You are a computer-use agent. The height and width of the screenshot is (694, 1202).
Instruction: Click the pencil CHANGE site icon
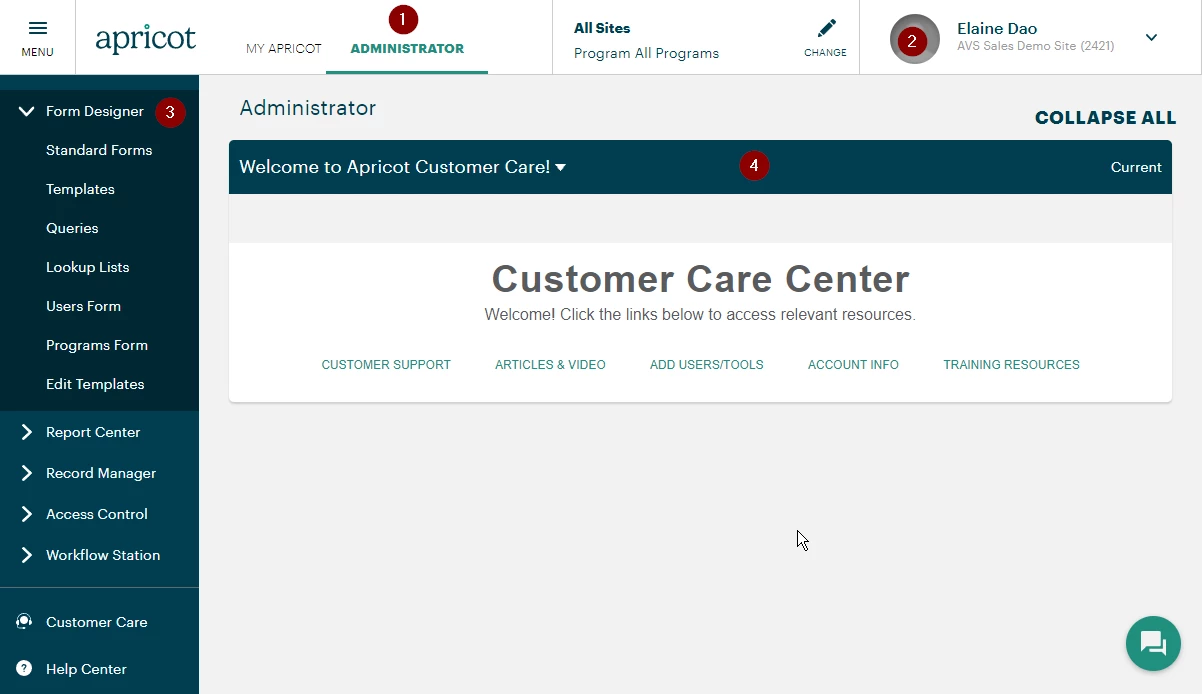point(826,28)
